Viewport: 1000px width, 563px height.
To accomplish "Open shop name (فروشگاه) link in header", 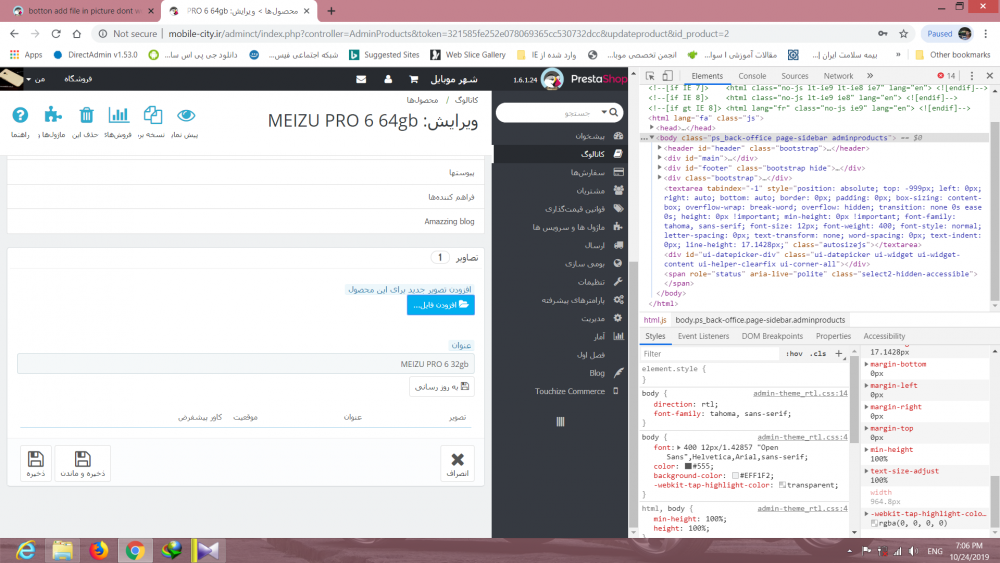I will pos(78,79).
